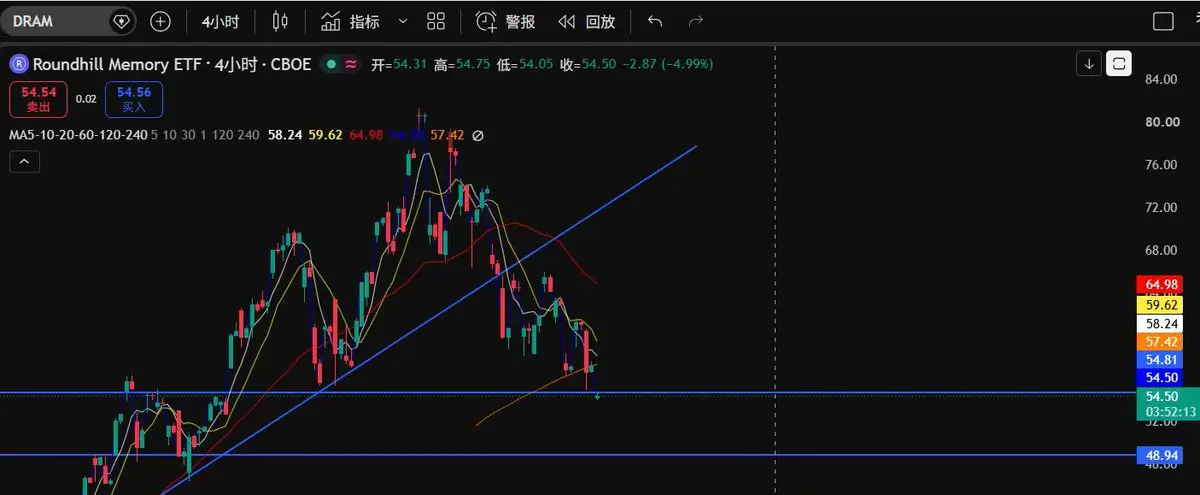Open the candlestick chart style menu
This screenshot has height=495, width=1200.
[280, 21]
